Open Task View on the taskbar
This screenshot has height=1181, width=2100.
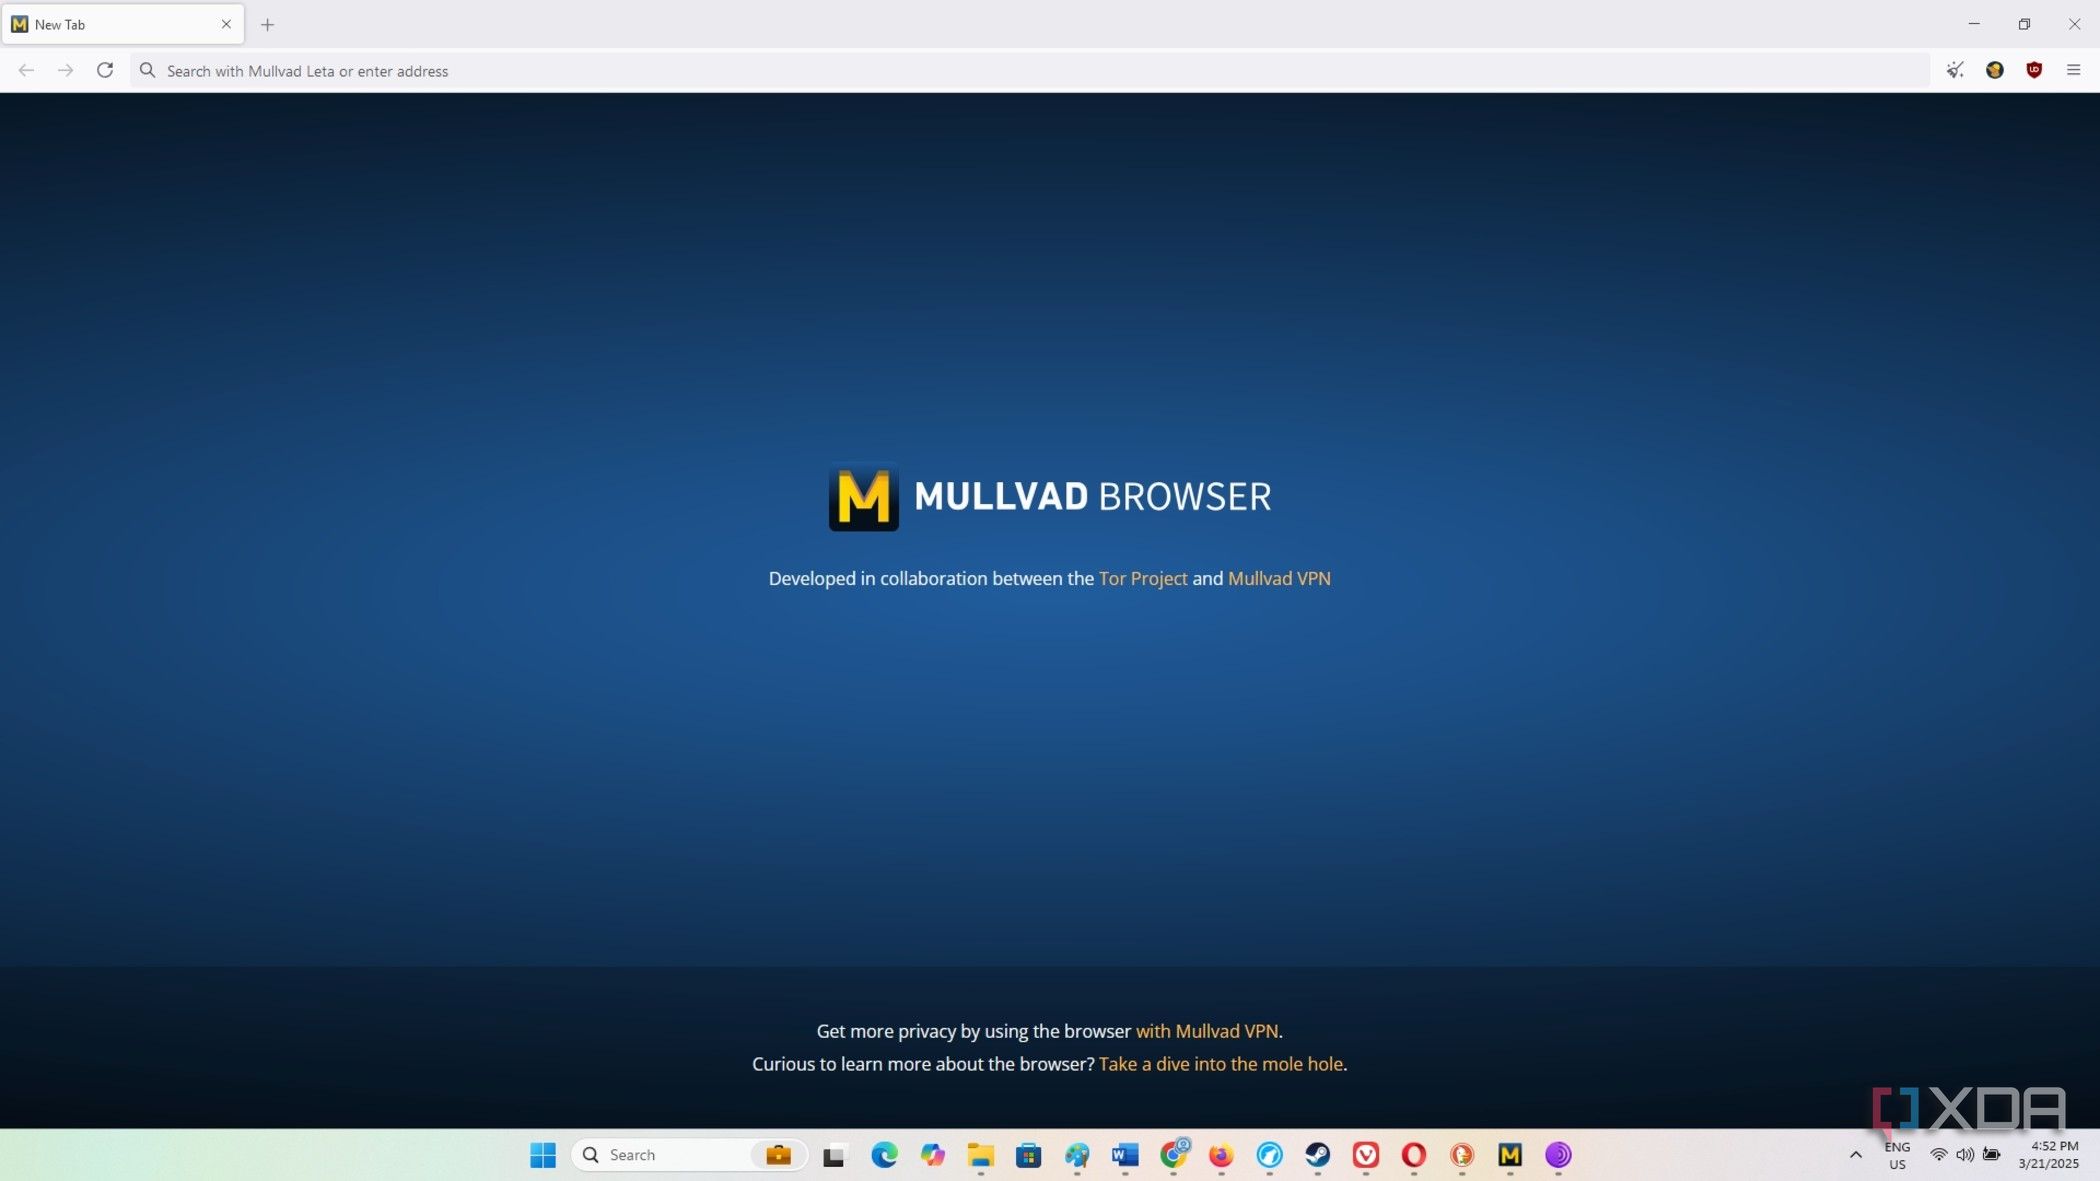click(x=834, y=1155)
